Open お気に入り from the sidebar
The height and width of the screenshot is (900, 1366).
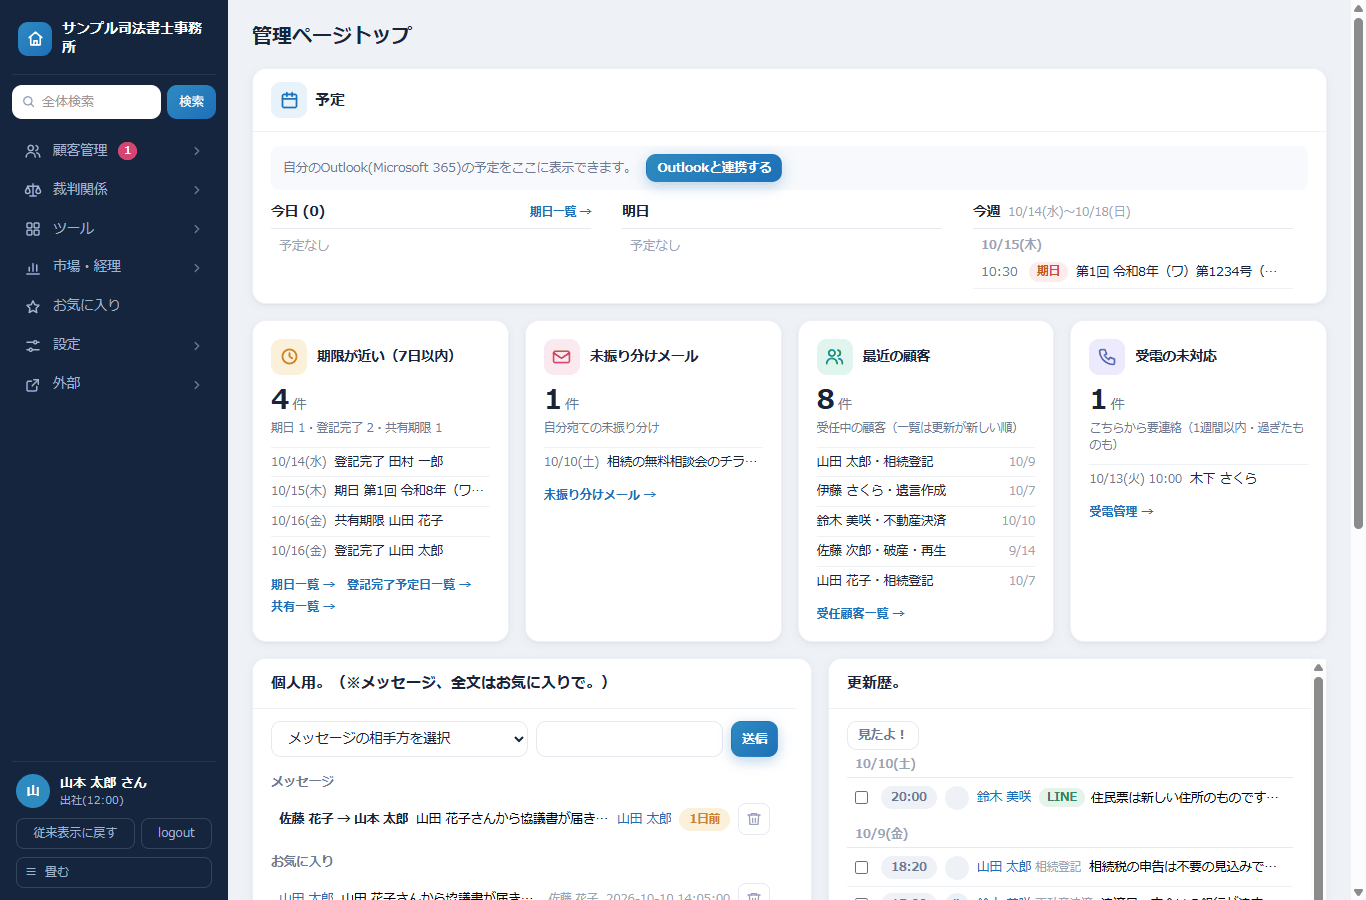coord(114,305)
